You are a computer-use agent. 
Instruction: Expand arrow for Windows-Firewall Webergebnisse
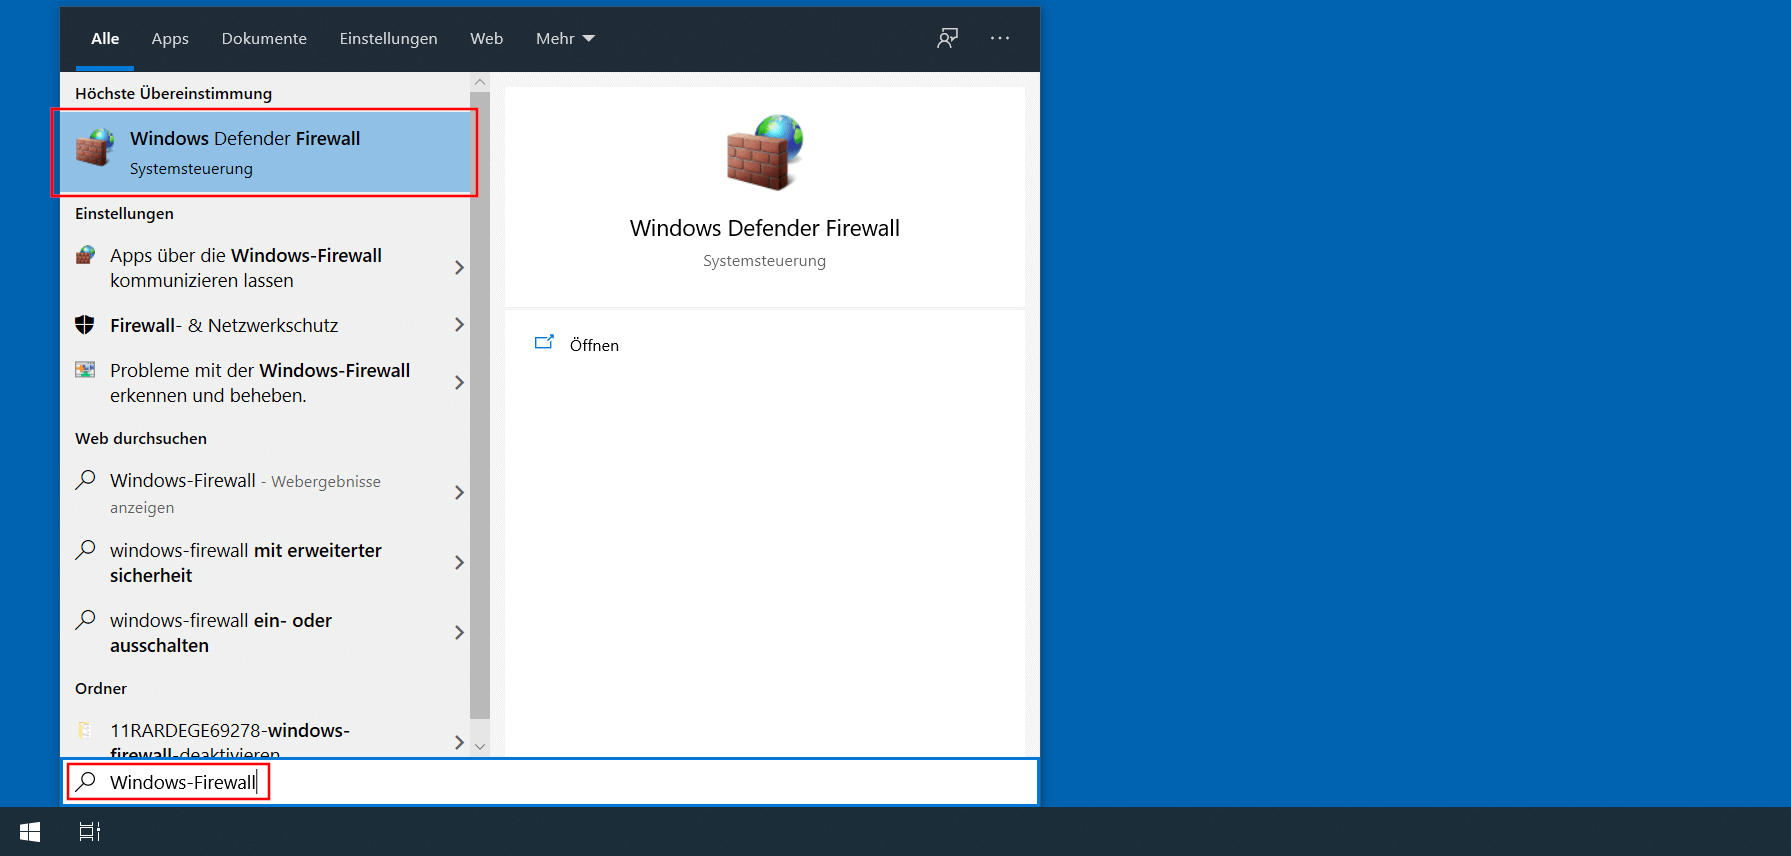(459, 492)
